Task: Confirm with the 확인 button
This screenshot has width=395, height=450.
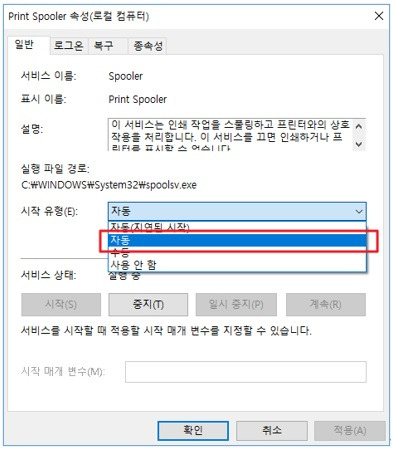Action: click(x=193, y=430)
